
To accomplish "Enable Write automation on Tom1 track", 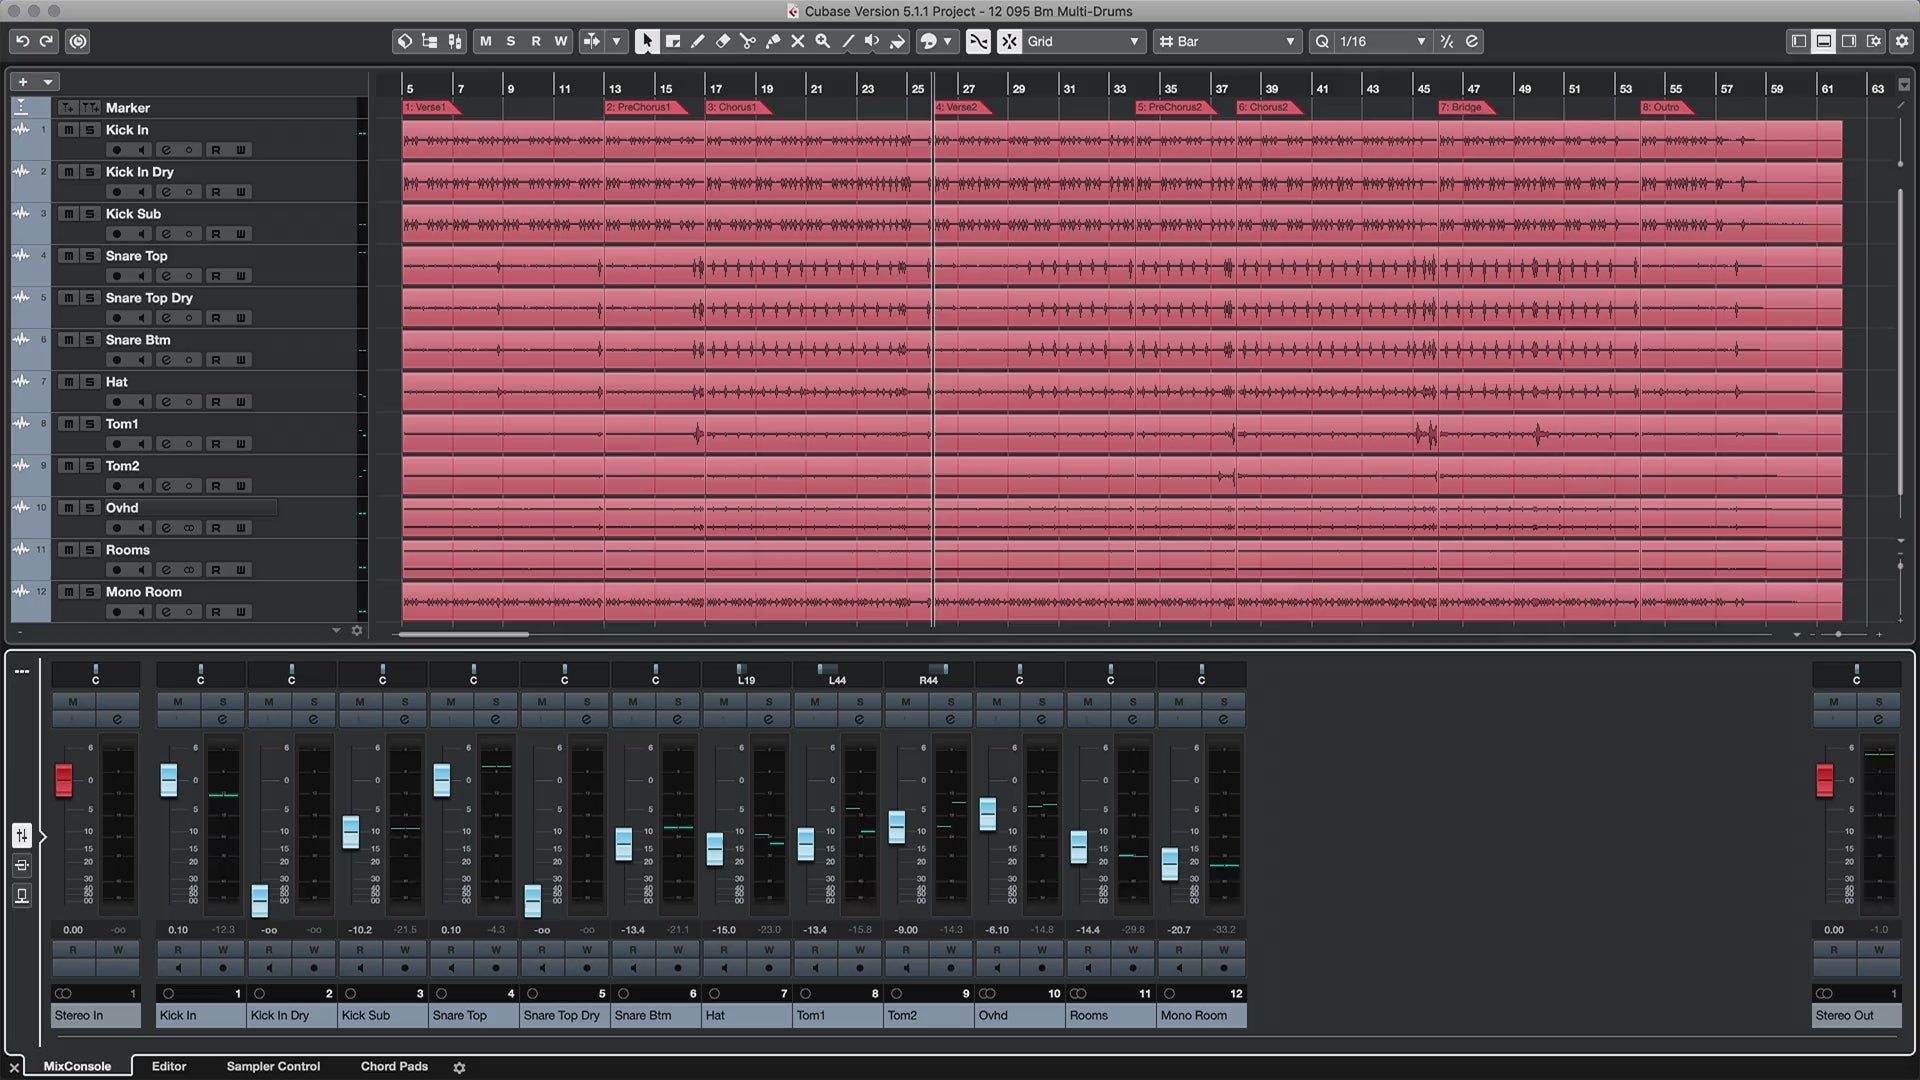I will pos(241,444).
